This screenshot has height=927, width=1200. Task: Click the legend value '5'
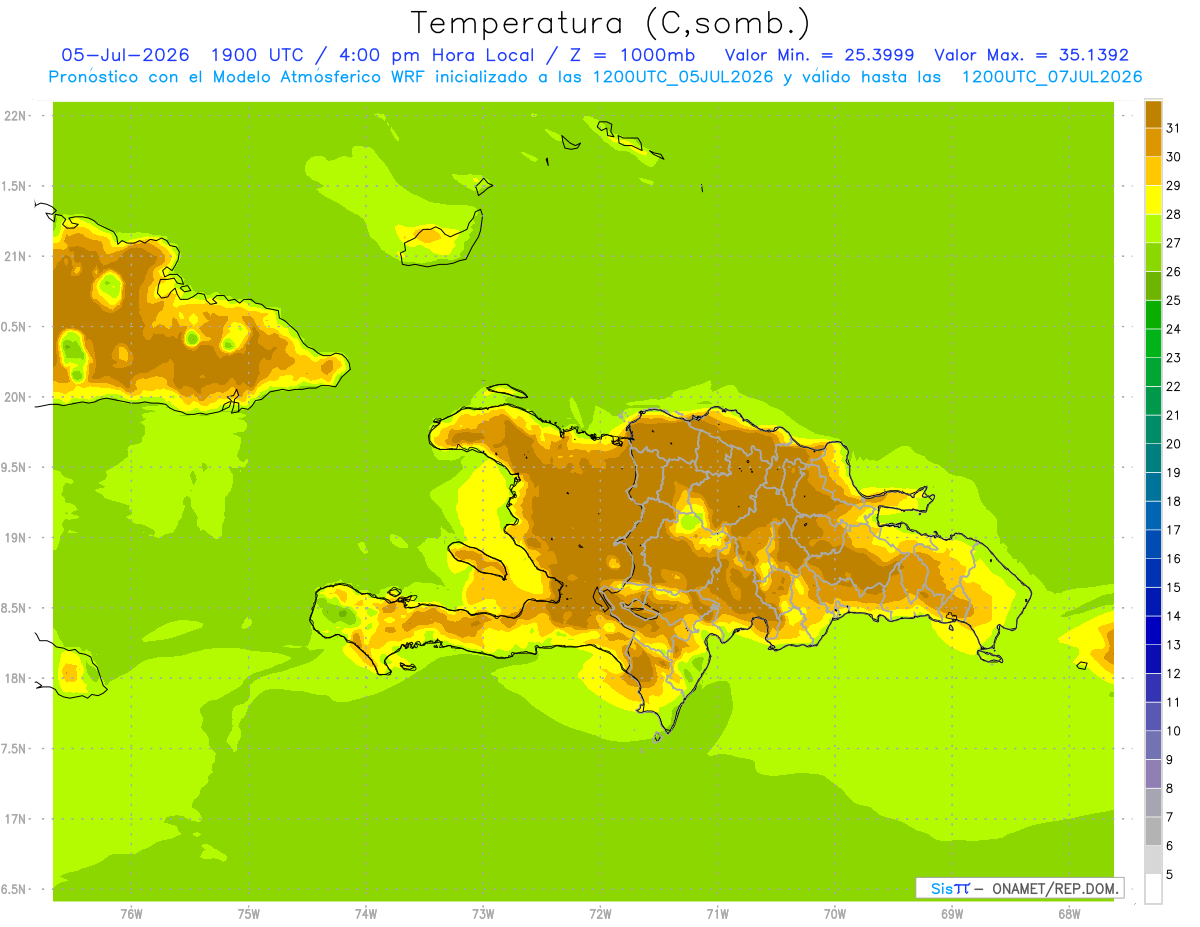(1169, 875)
